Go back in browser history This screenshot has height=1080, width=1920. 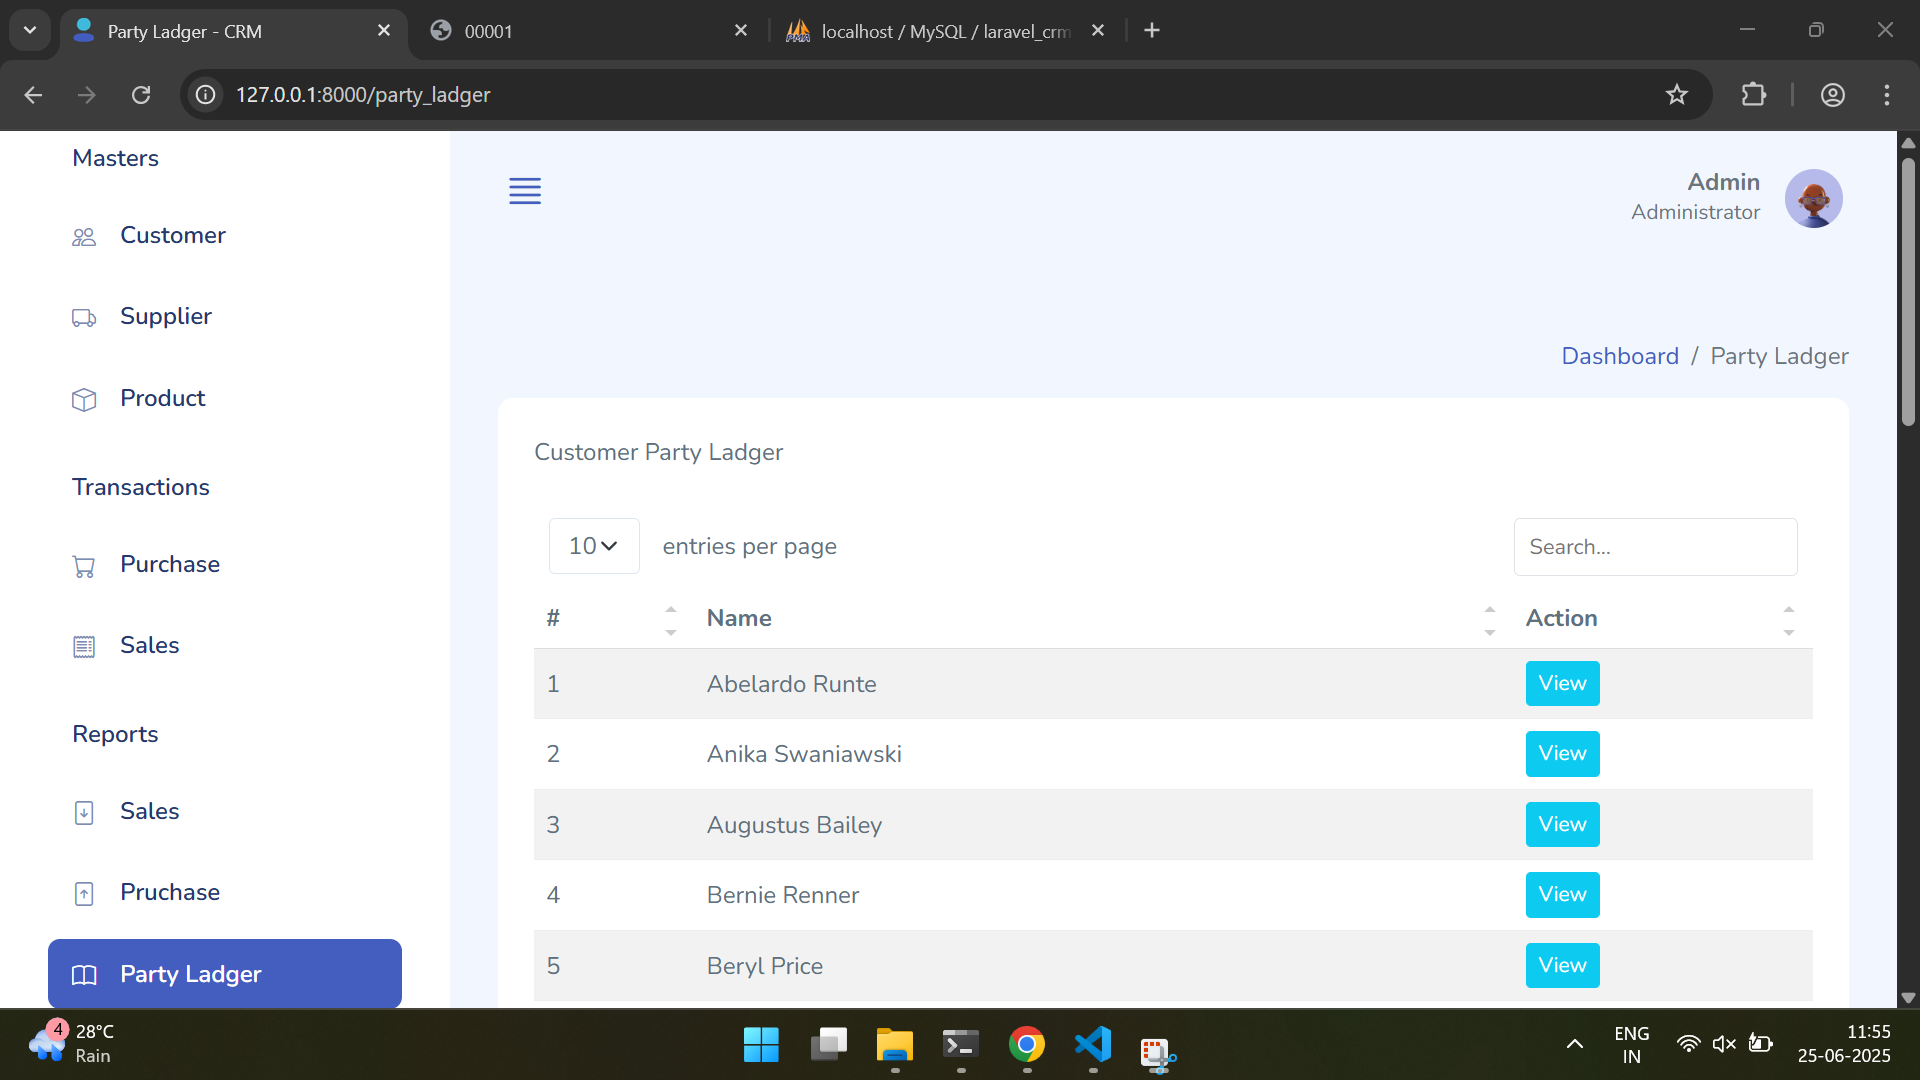click(x=33, y=95)
